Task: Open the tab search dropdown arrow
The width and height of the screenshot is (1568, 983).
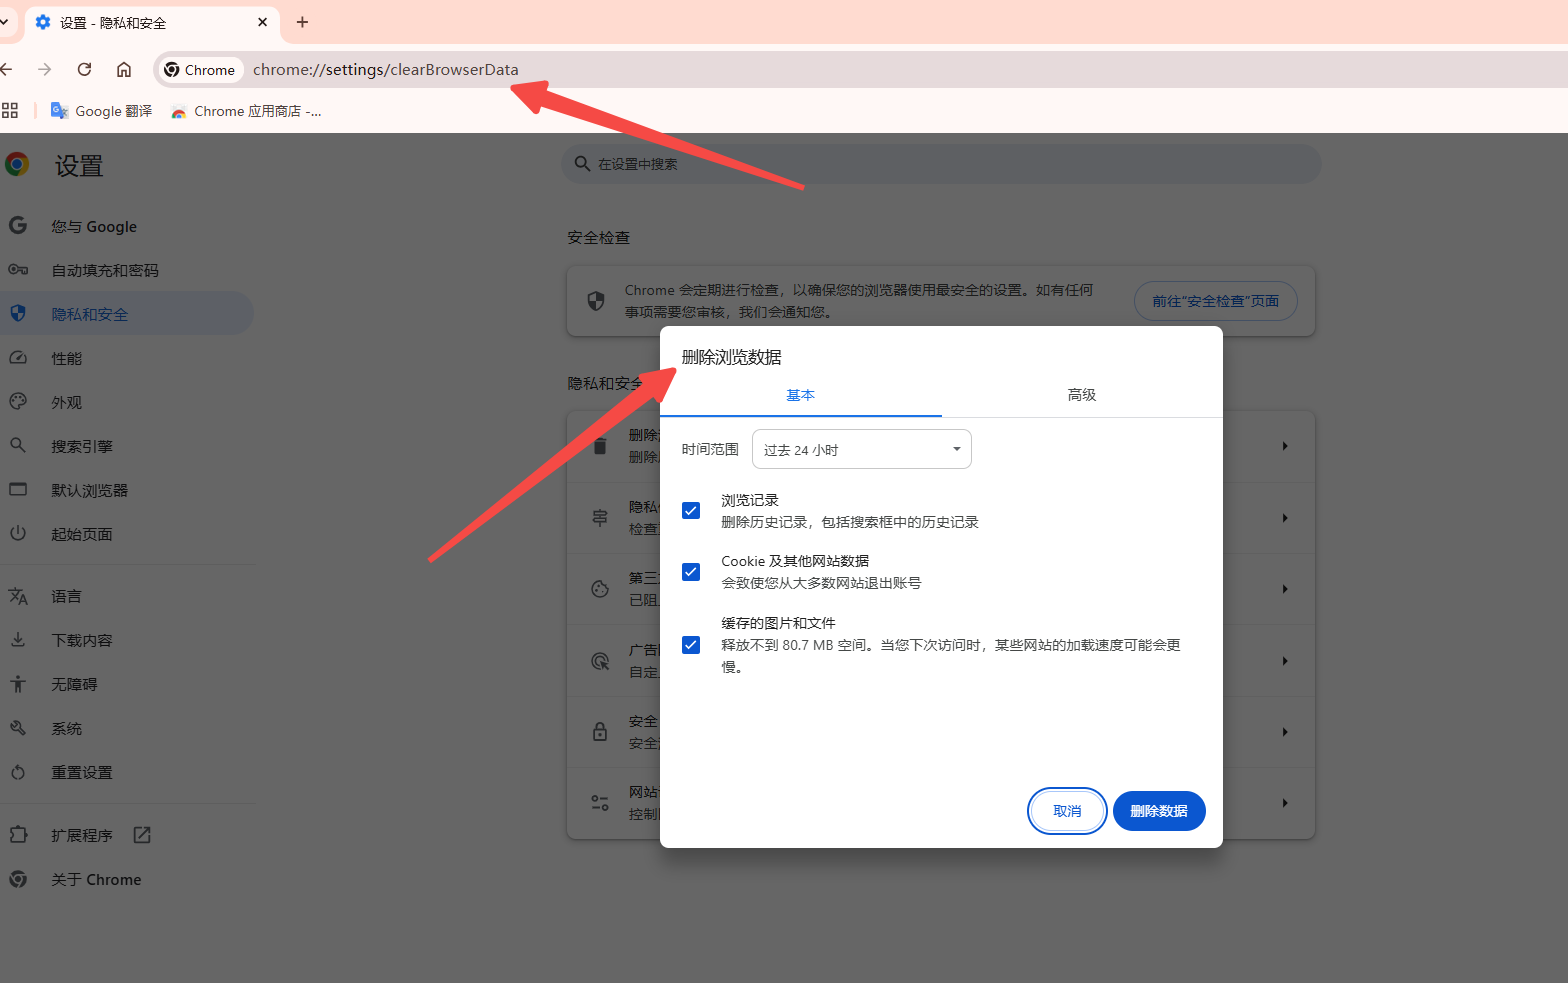Action: pos(4,22)
